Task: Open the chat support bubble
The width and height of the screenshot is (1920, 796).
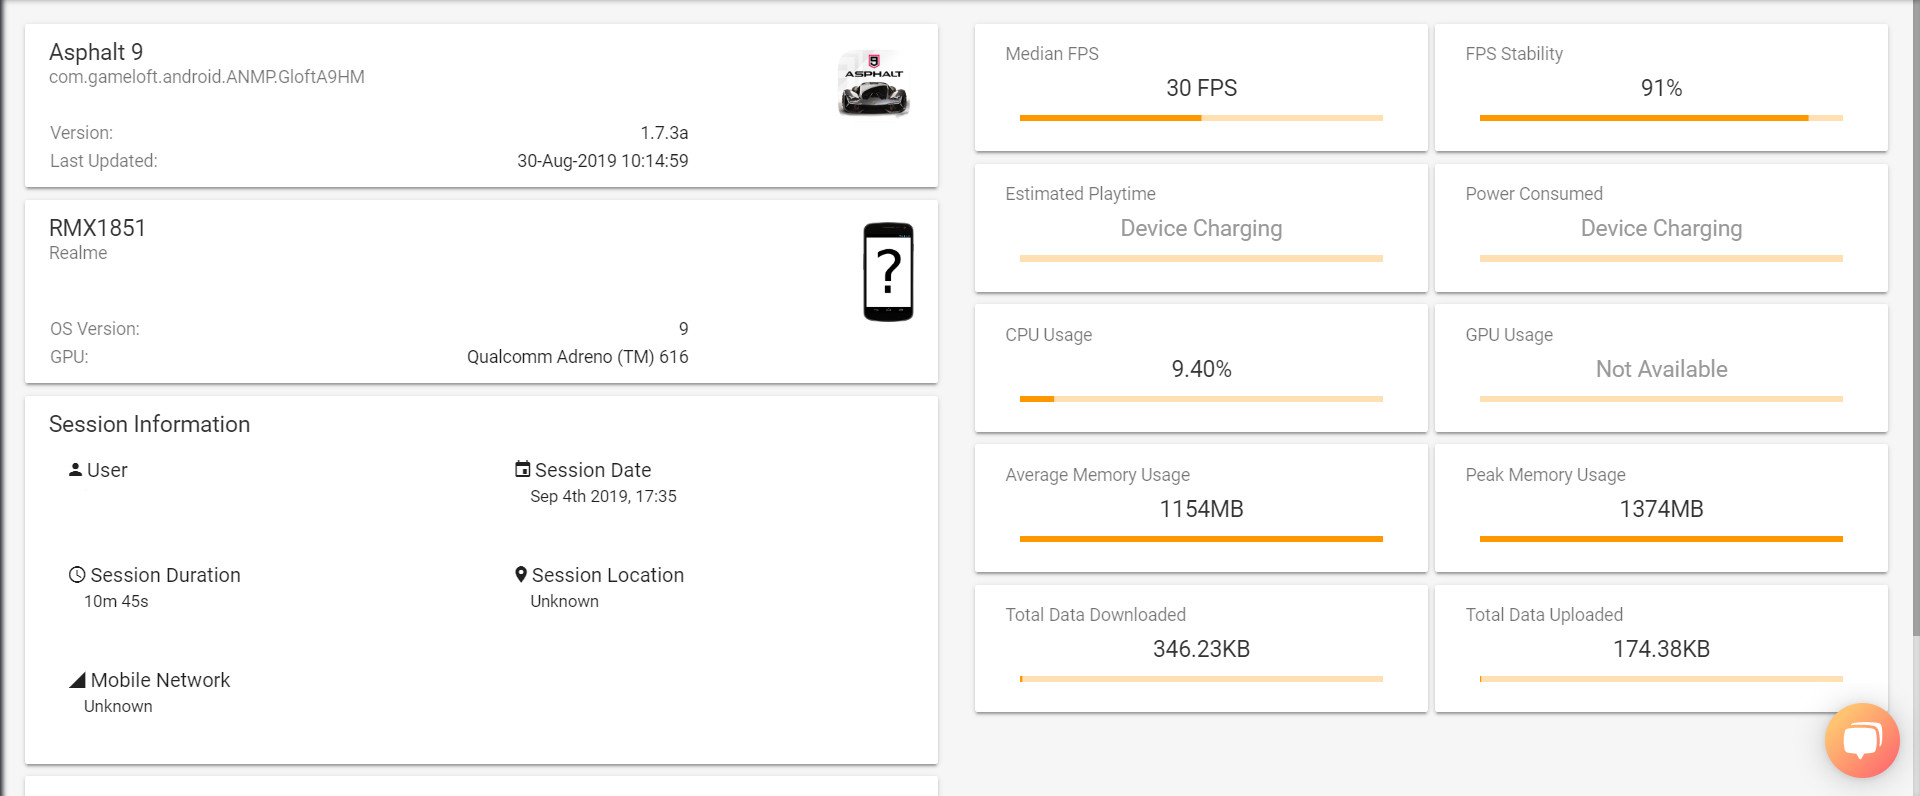Action: (x=1862, y=741)
